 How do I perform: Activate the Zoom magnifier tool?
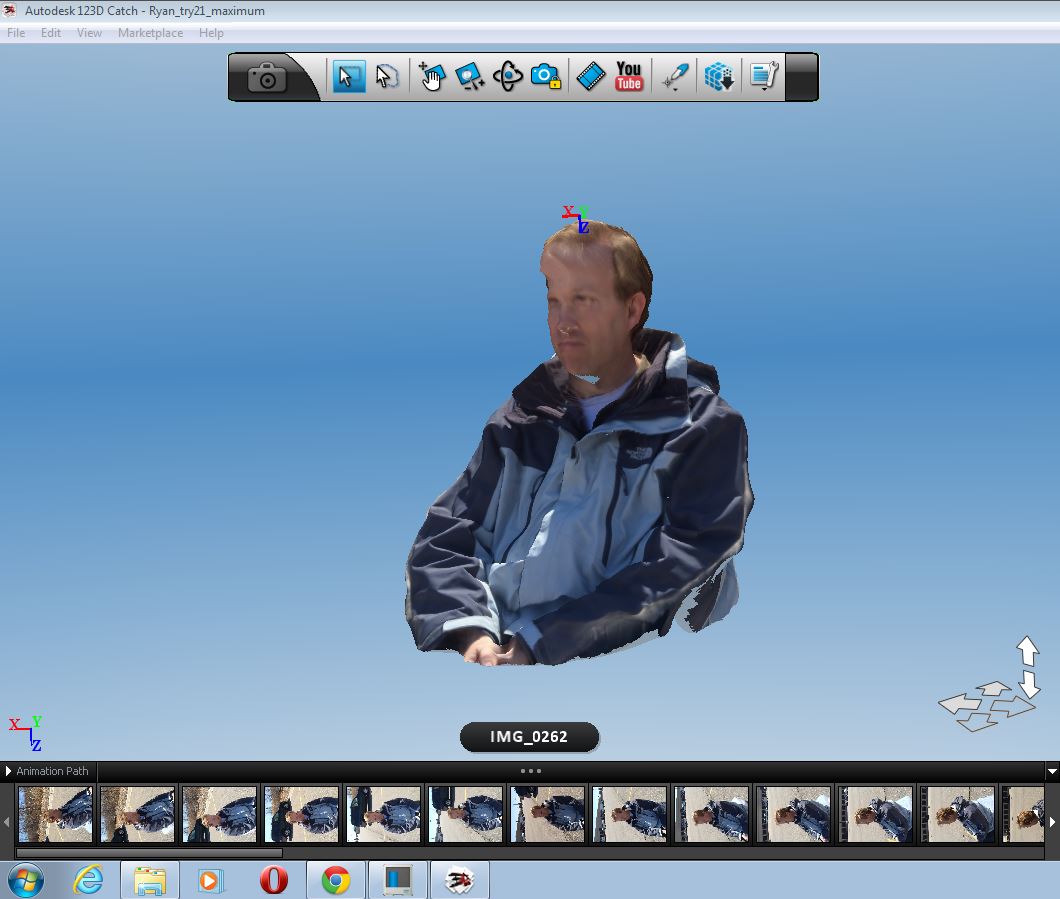click(x=469, y=76)
